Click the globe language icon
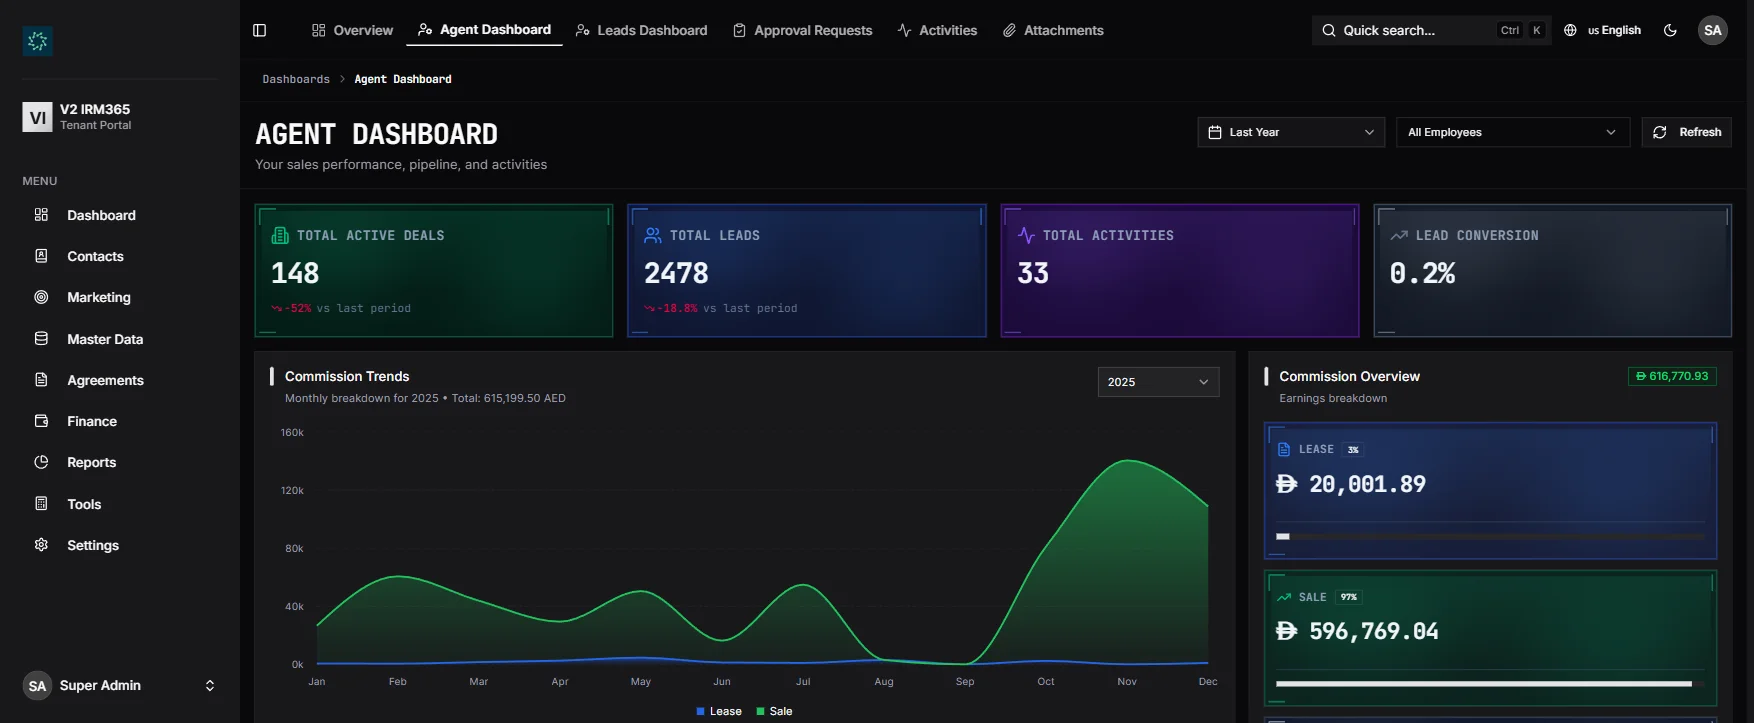Screen dimensions: 1754x723 1570,30
